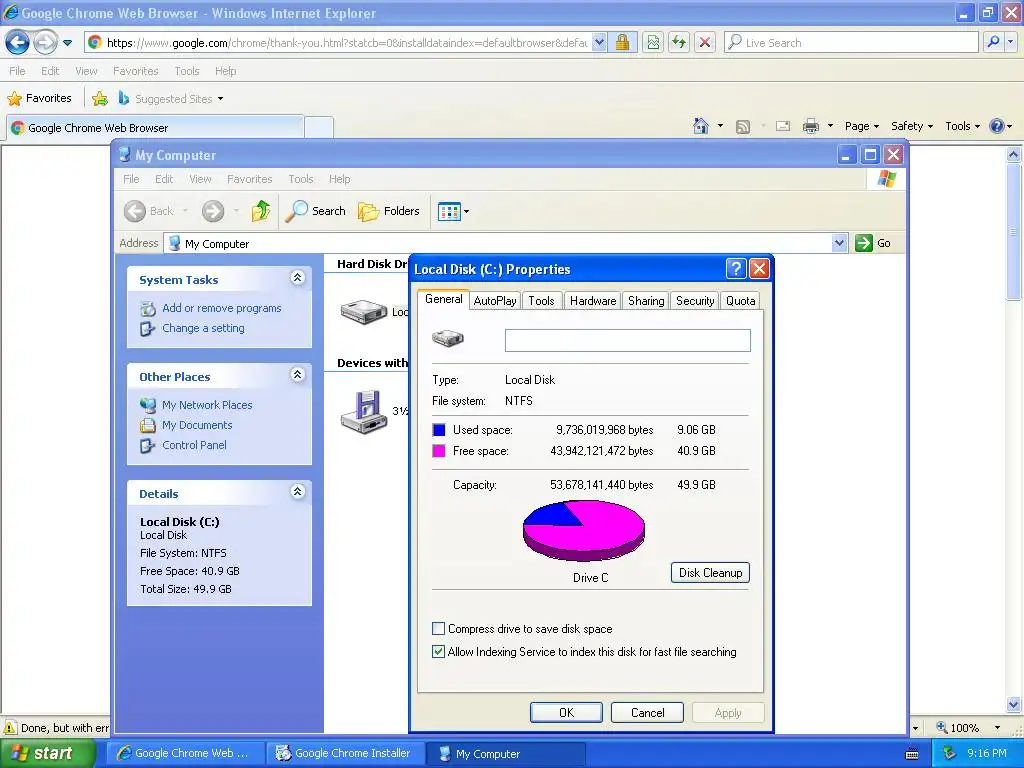
Task: Stop loading with the red X icon
Action: 705,43
